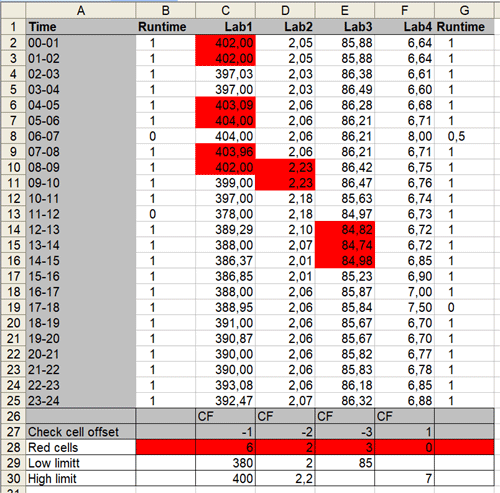The image size is (500, 493).
Task: Select cell 7,00 in Lab4
Action: [x=404, y=292]
